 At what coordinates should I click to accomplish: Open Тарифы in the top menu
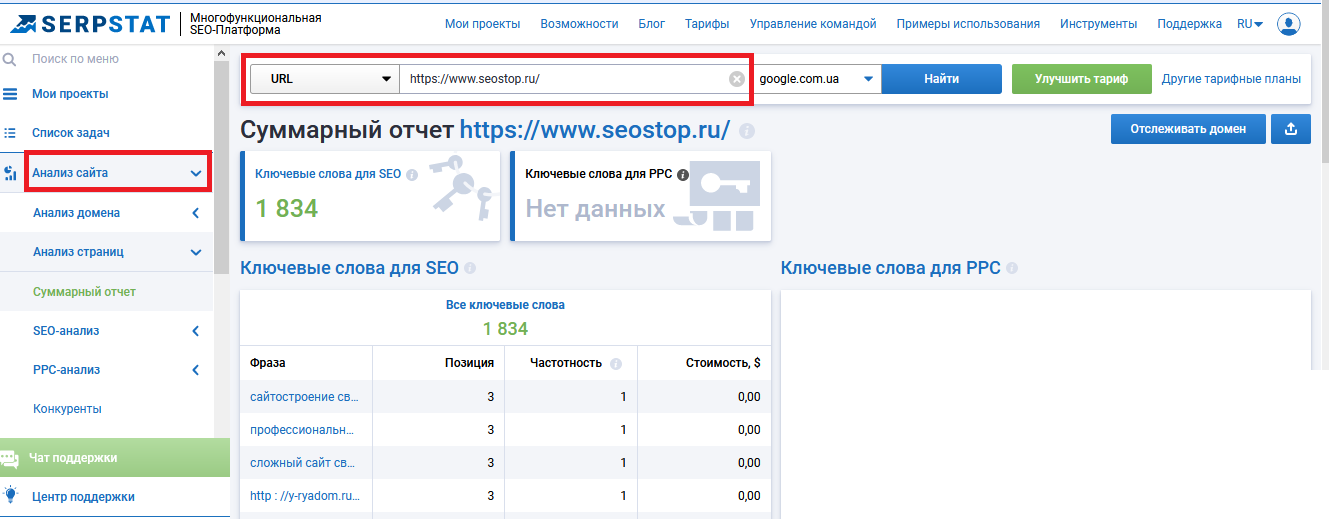[x=707, y=24]
